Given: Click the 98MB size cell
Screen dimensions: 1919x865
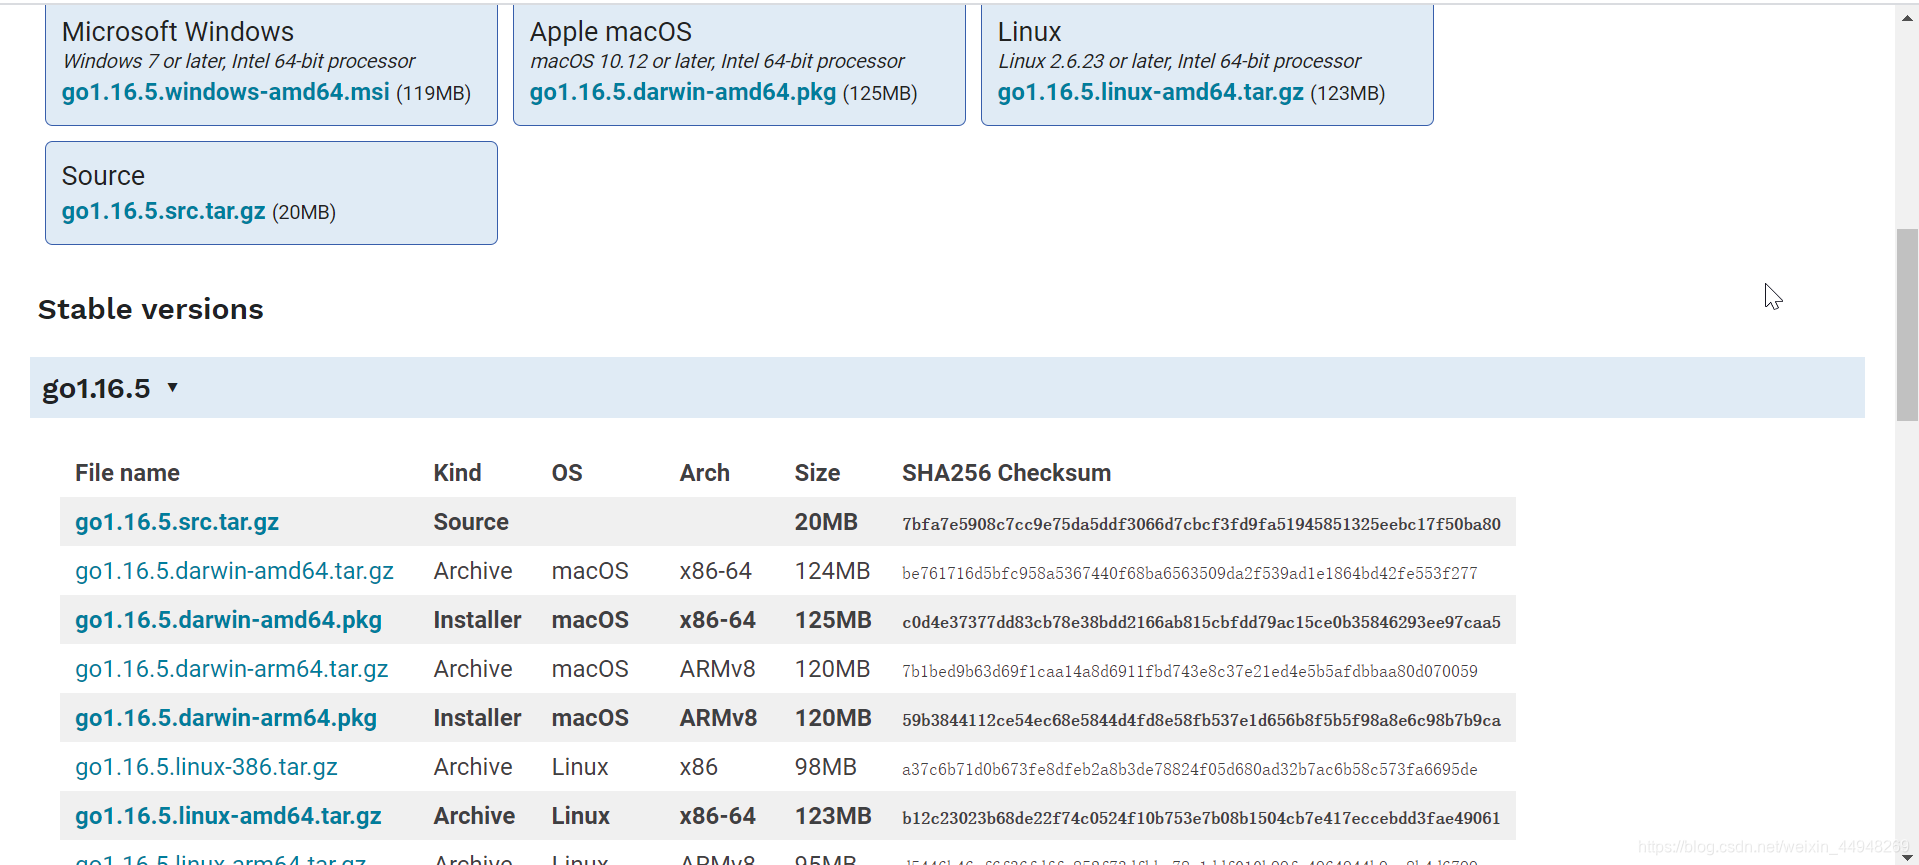Looking at the screenshot, I should coord(826,767).
